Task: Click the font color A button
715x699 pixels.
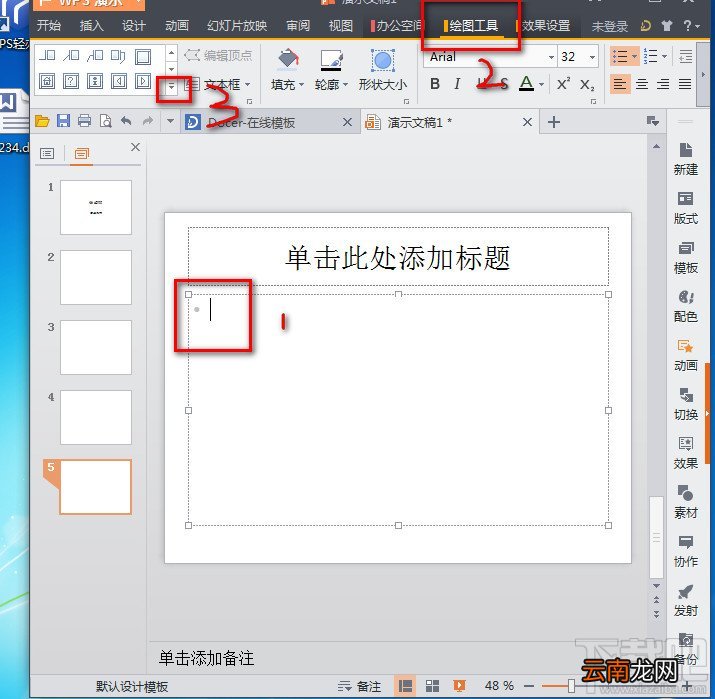Action: 526,84
